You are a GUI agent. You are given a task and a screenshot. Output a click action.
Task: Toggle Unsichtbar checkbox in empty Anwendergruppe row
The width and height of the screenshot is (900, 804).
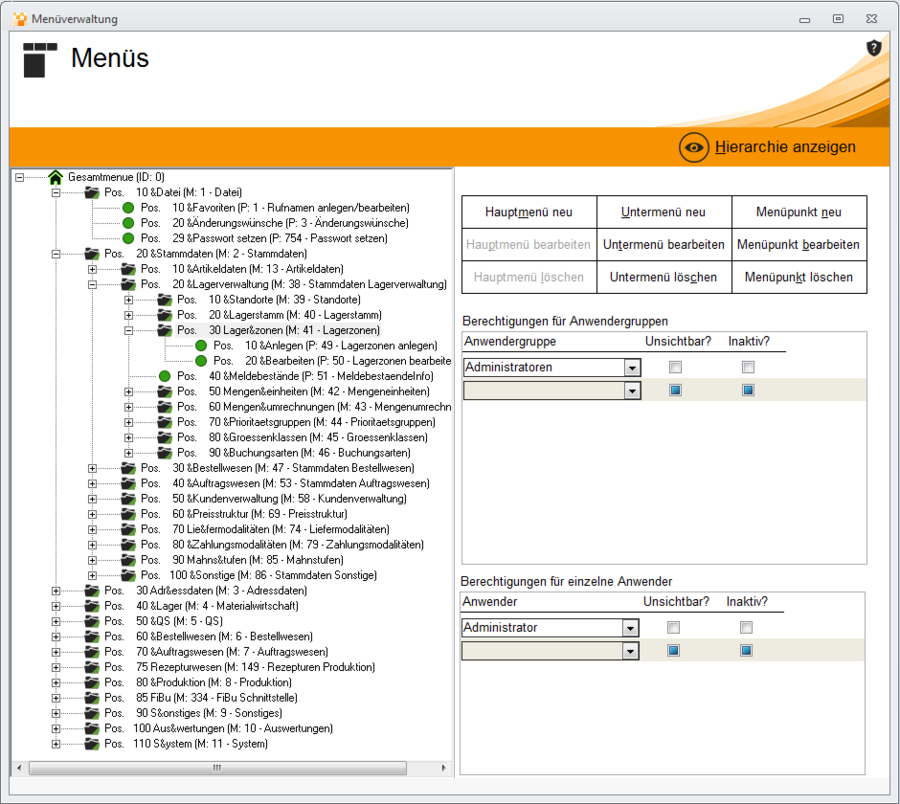click(x=676, y=390)
